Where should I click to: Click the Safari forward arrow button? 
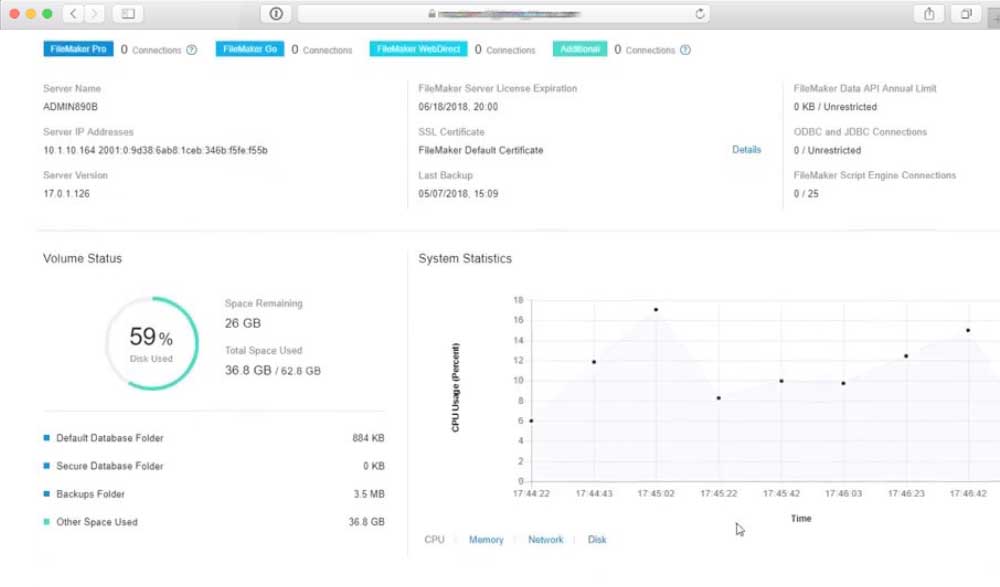(x=94, y=13)
